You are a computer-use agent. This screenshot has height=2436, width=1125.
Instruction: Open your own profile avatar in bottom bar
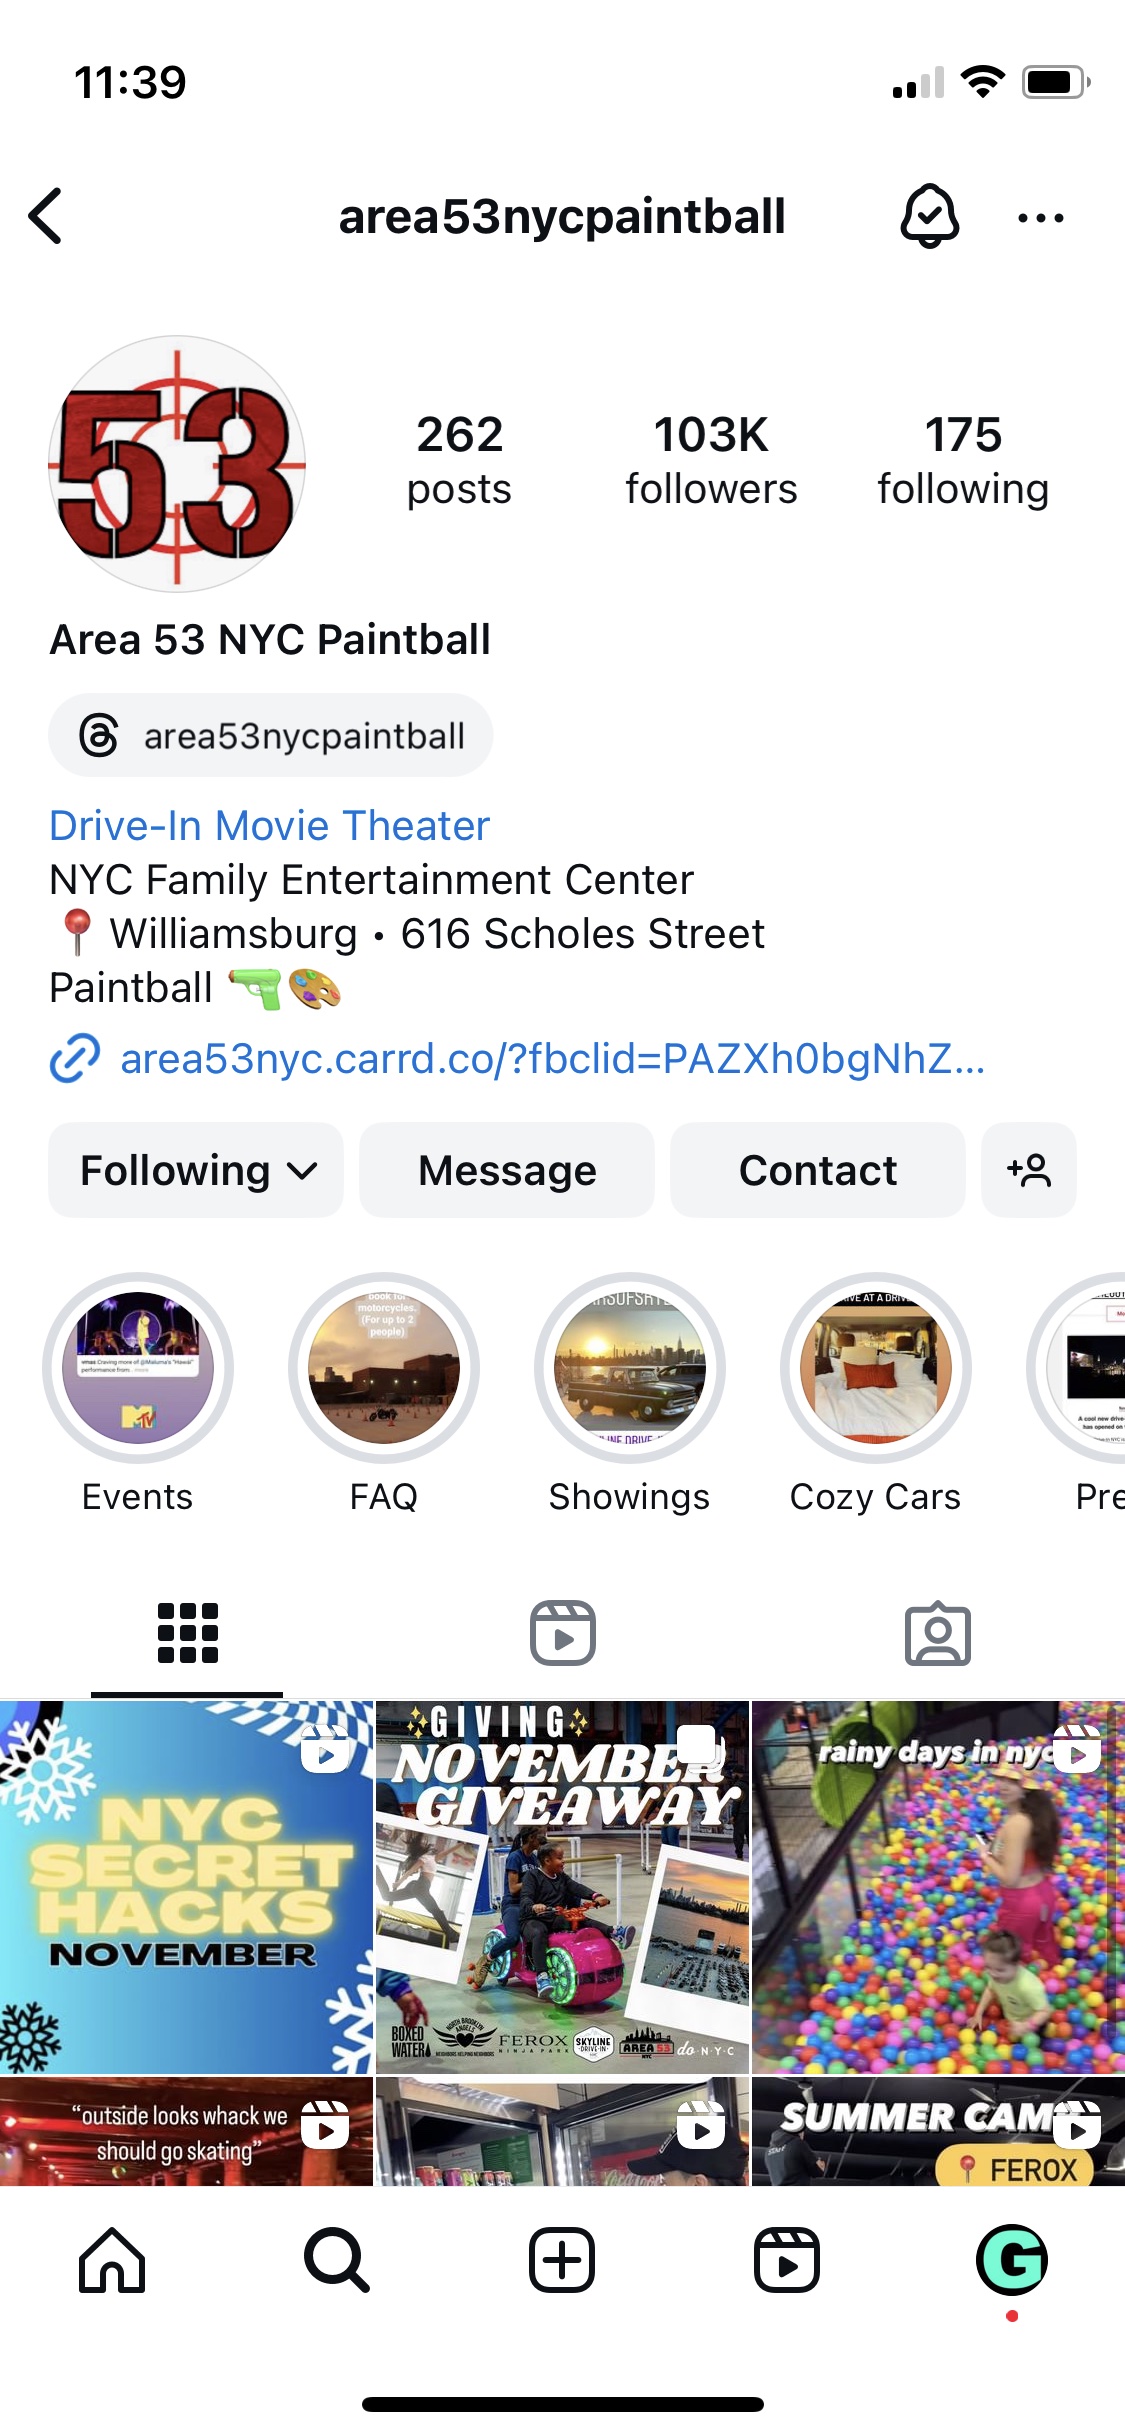point(1012,2260)
